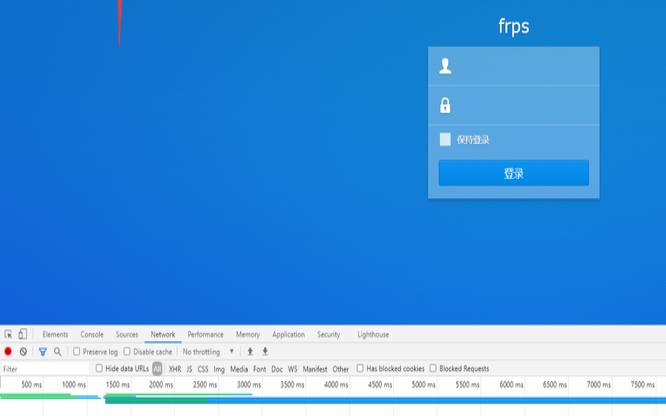This screenshot has width=666, height=416.
Task: Filter requests by Font
Action: (260, 369)
